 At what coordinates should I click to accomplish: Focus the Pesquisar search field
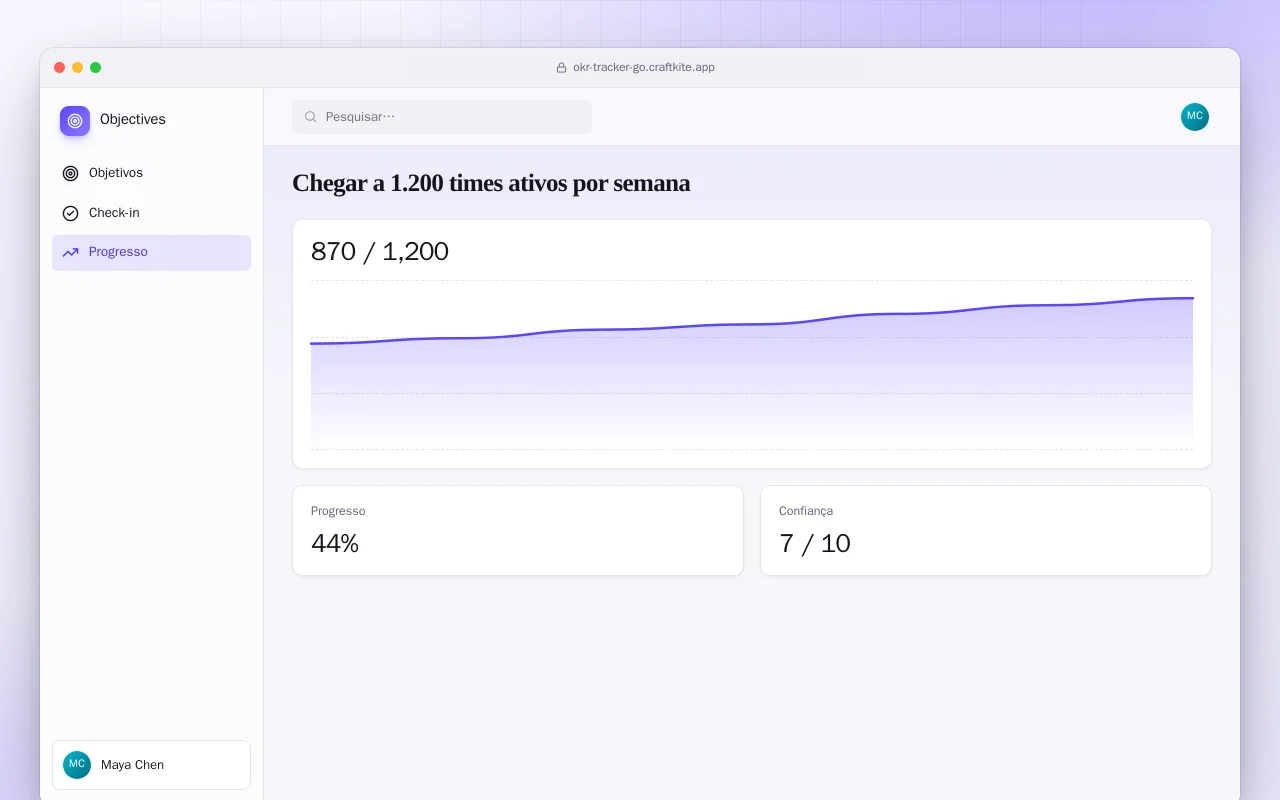click(442, 117)
